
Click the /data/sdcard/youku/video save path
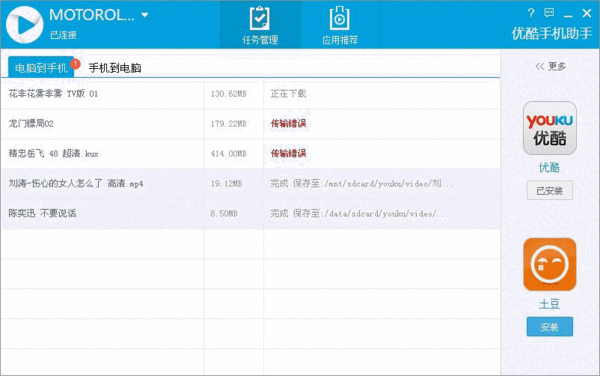pyautogui.click(x=386, y=214)
